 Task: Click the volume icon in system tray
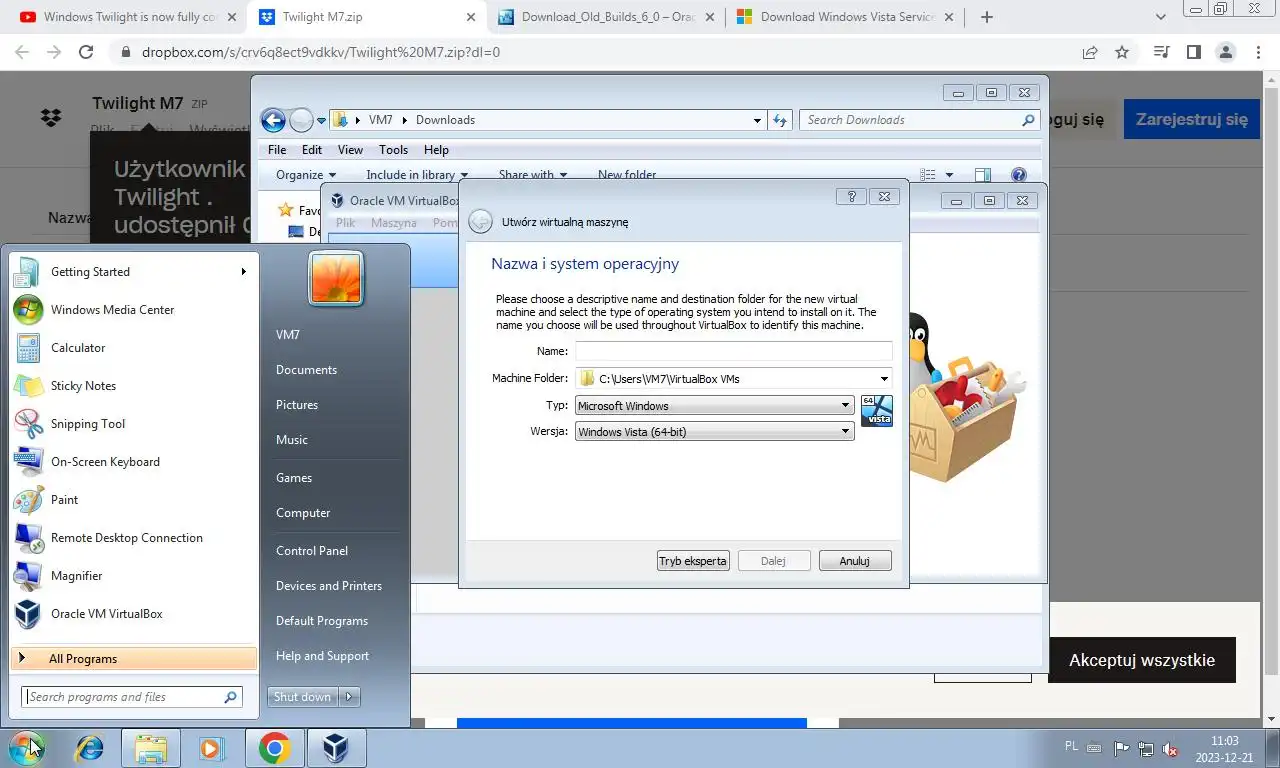pyautogui.click(x=1168, y=748)
